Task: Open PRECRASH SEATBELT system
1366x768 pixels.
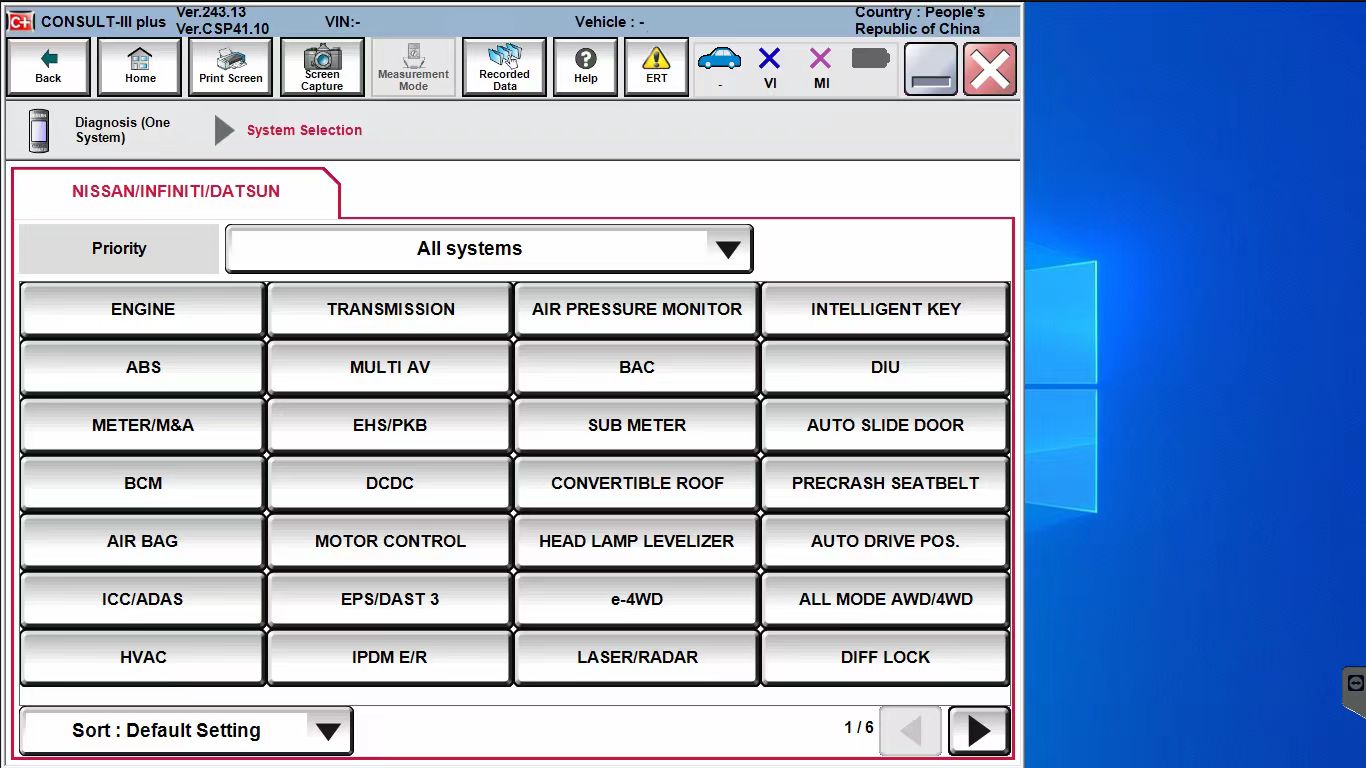Action: click(885, 483)
